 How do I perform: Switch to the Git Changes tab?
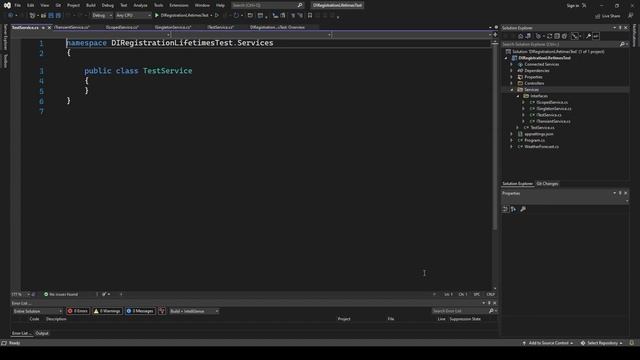[547, 184]
